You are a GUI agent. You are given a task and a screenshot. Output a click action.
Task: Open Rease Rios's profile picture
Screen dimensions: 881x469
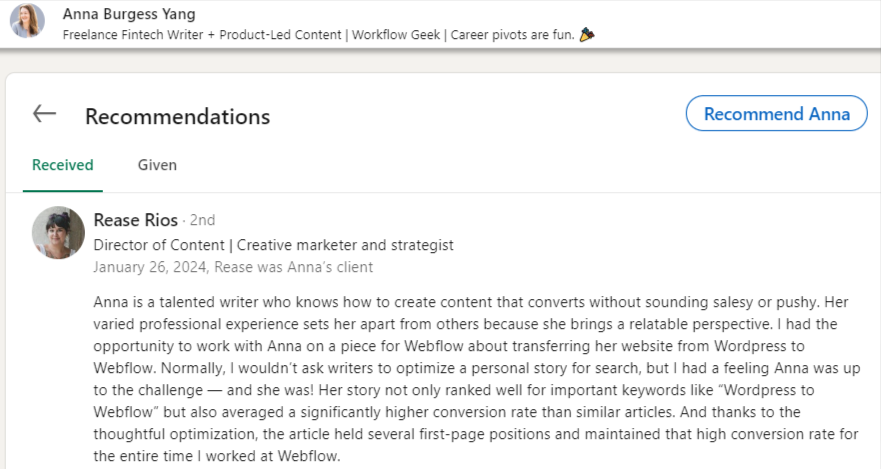pos(58,233)
